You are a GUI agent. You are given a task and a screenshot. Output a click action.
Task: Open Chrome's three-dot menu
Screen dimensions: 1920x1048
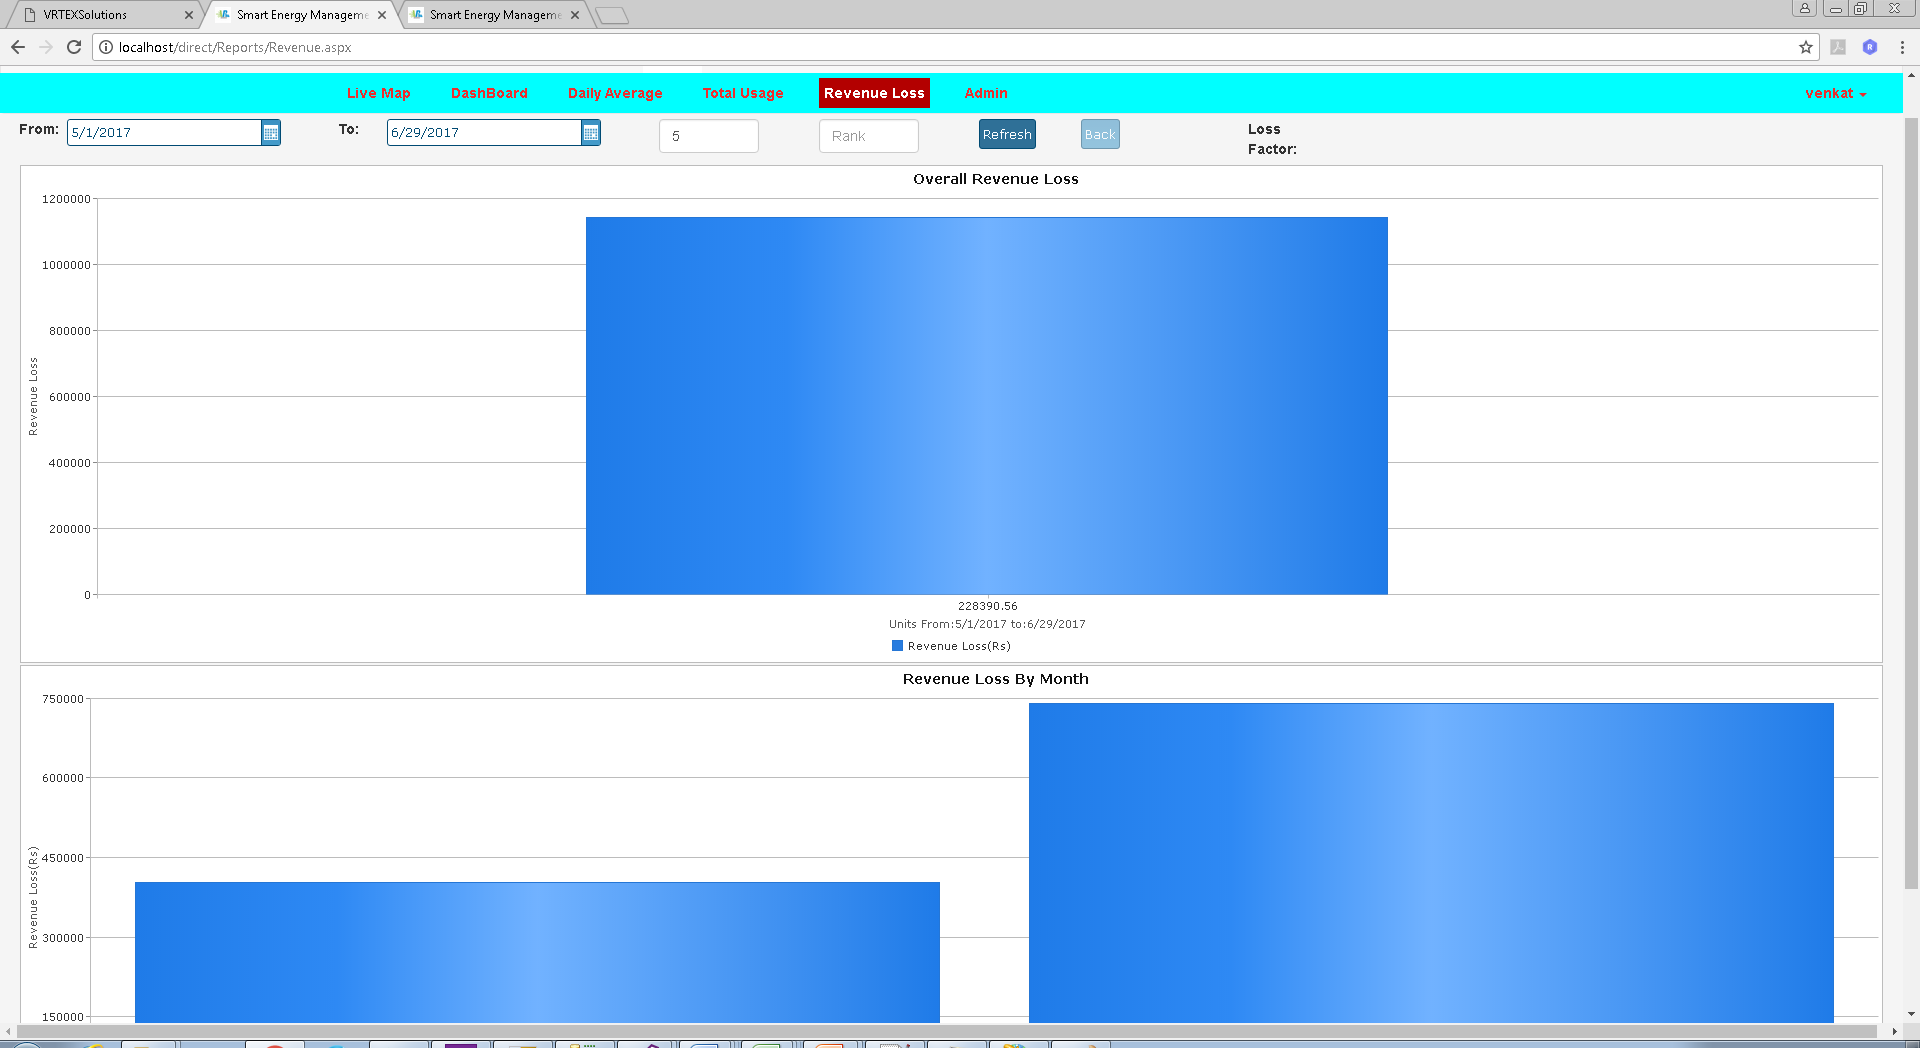(x=1901, y=47)
